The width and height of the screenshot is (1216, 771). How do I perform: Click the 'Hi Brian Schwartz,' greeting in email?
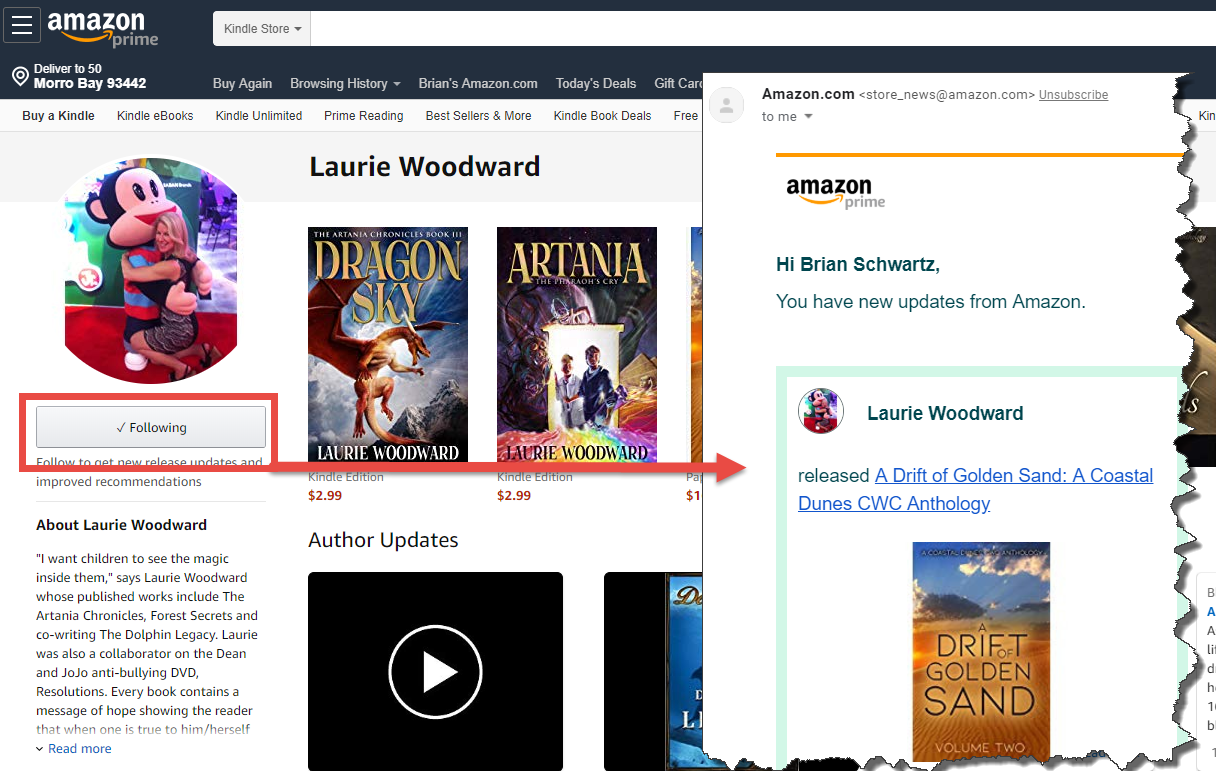[858, 265]
